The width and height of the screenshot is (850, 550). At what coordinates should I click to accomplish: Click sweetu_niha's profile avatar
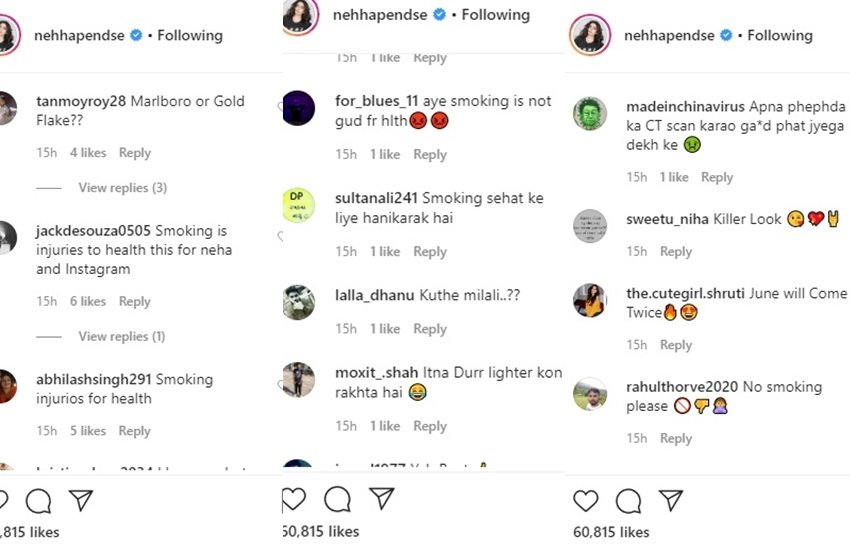click(590, 226)
